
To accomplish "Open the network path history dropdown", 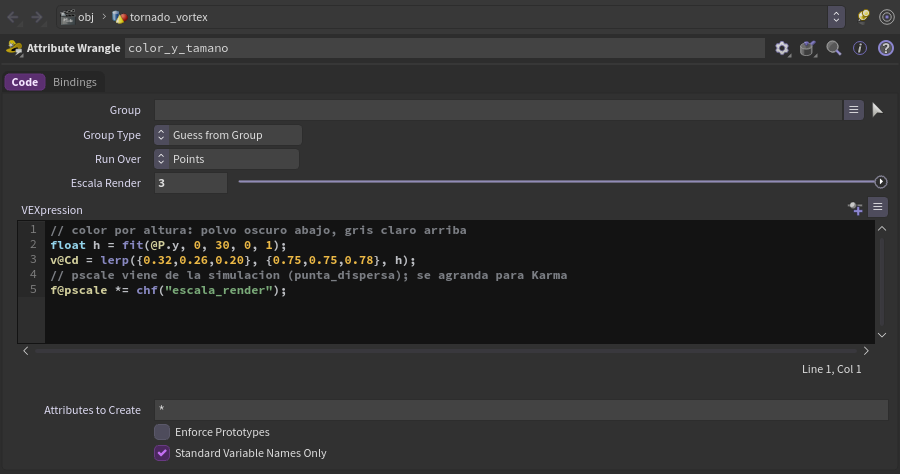I will click(836, 17).
